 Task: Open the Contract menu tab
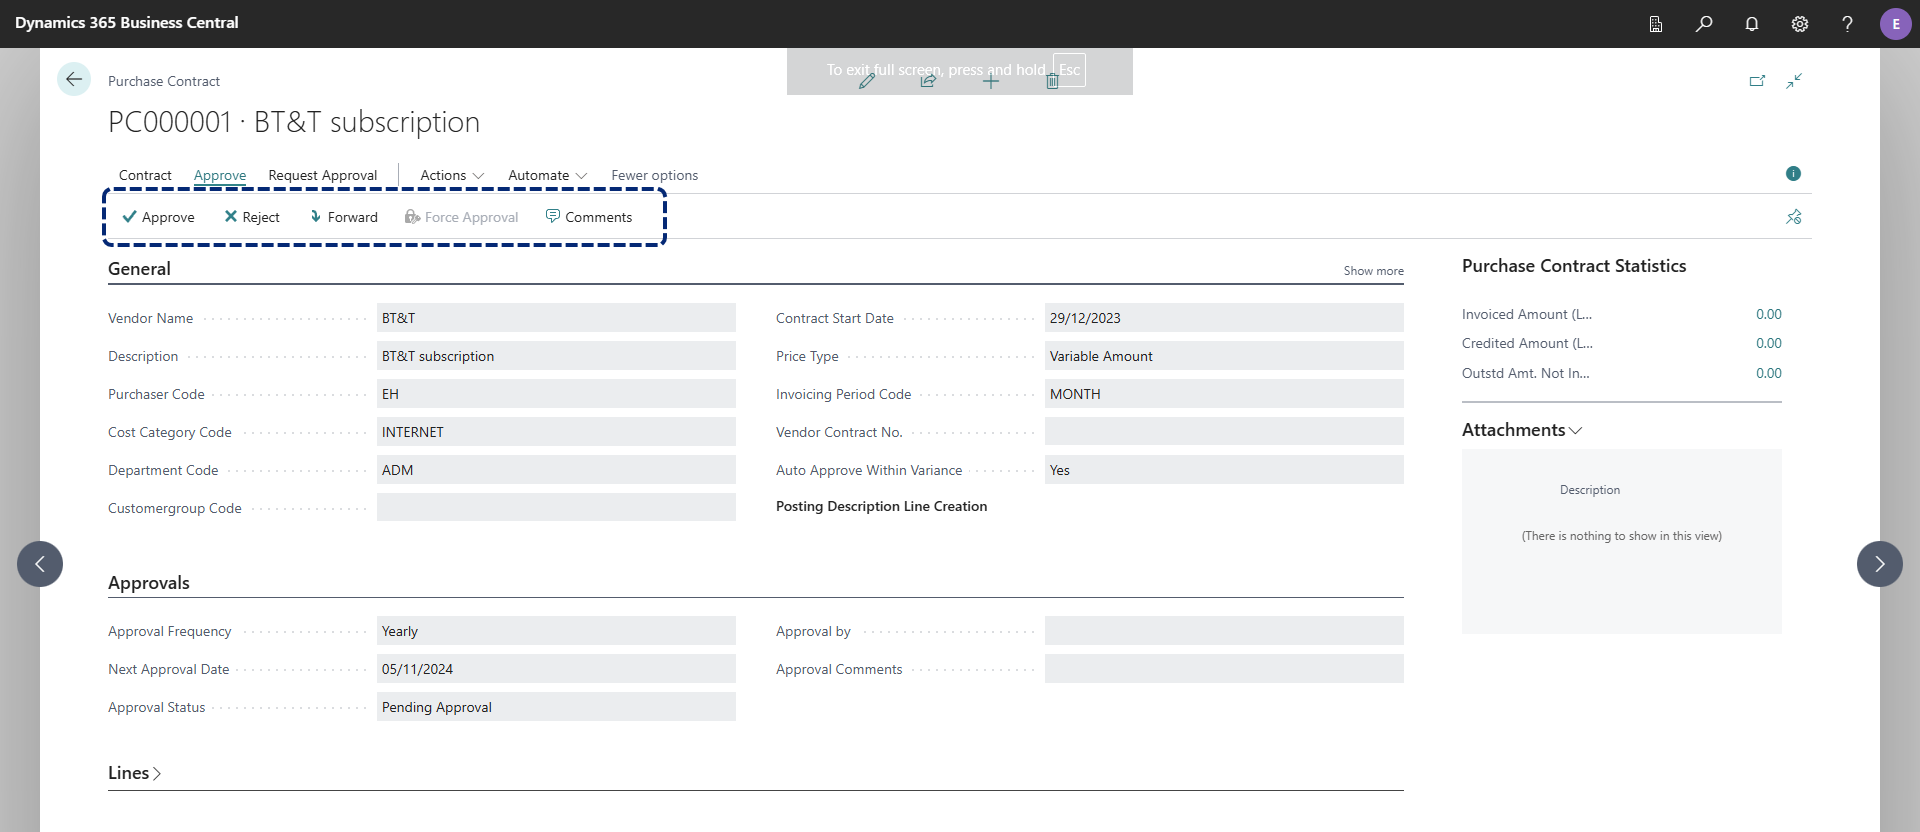click(145, 175)
